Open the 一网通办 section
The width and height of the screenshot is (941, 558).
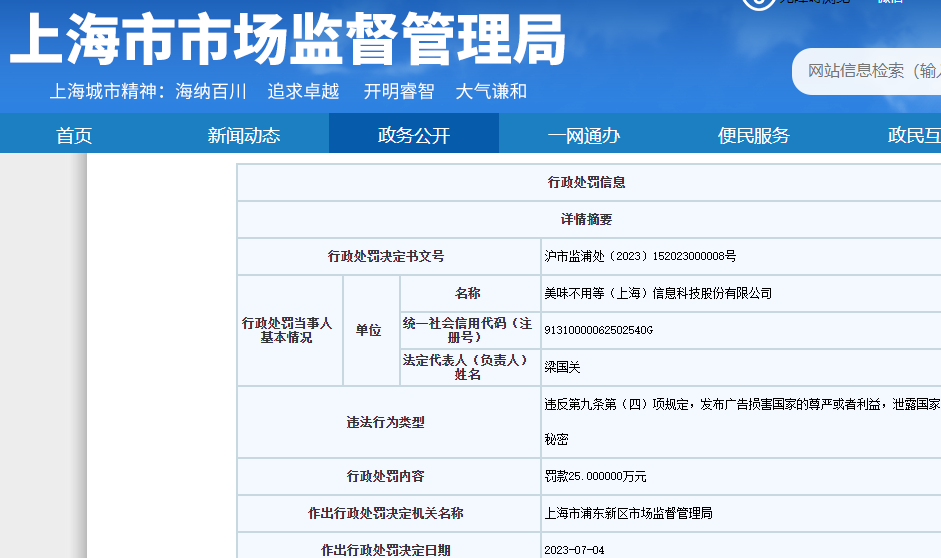(584, 135)
